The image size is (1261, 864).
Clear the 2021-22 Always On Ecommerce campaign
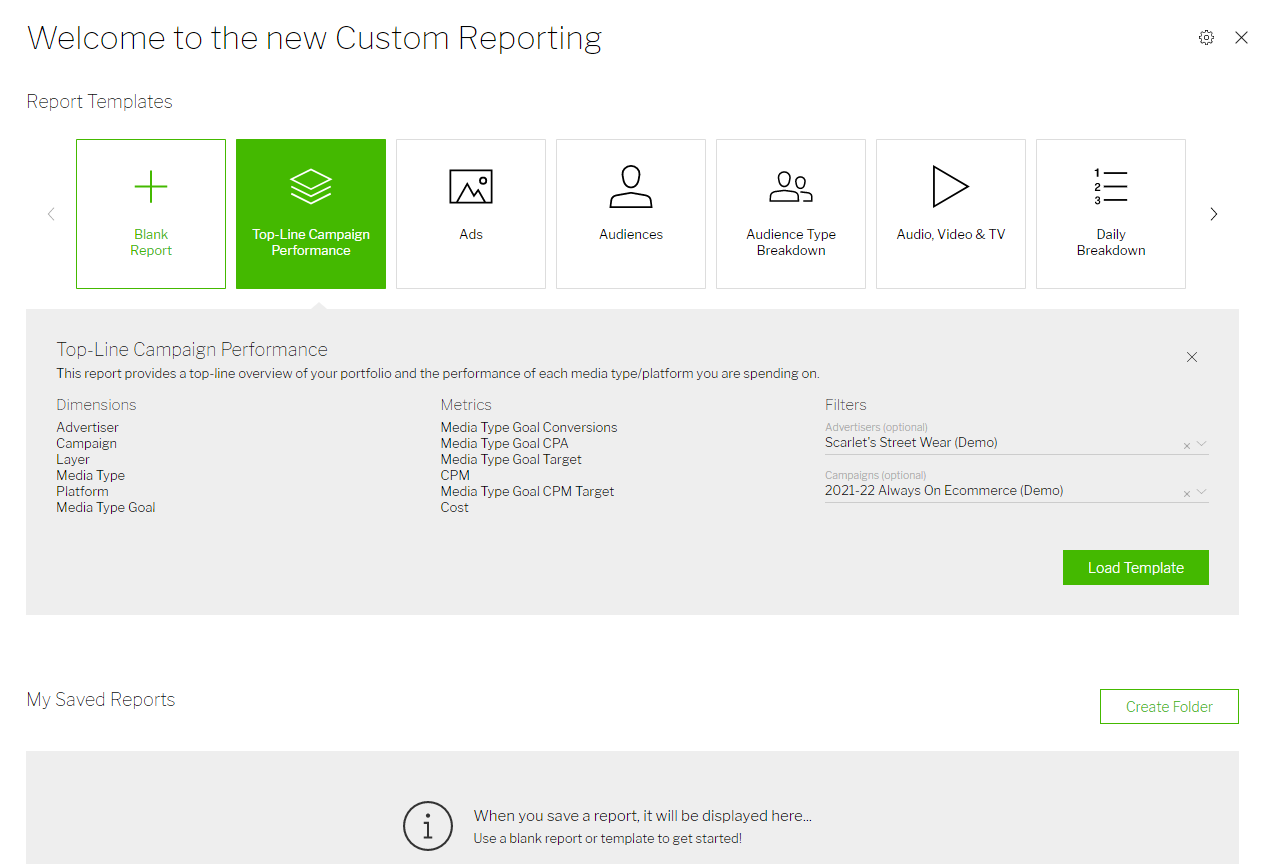coord(1187,494)
